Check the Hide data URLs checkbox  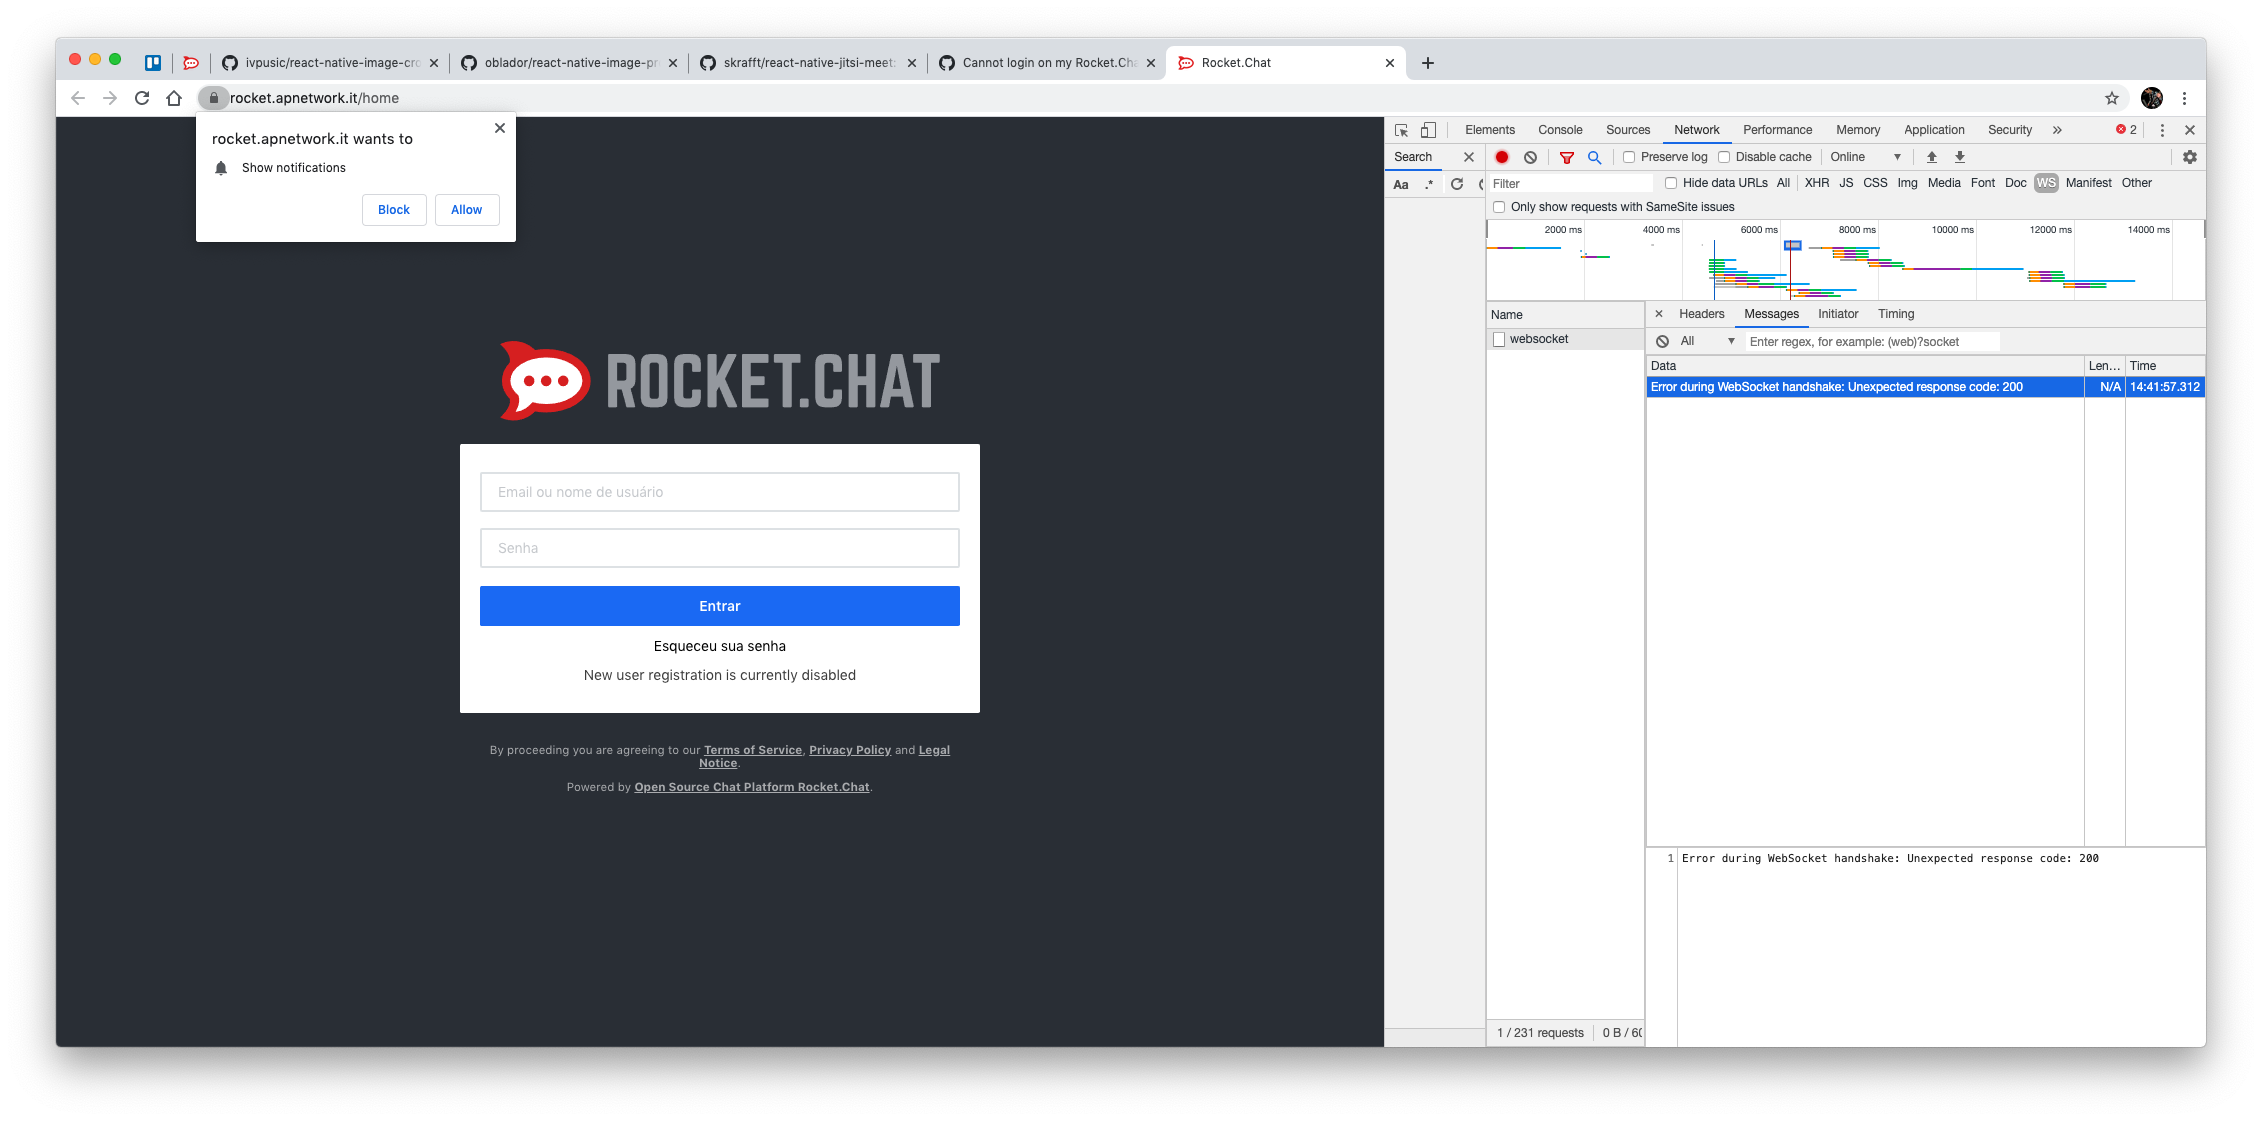point(1671,183)
